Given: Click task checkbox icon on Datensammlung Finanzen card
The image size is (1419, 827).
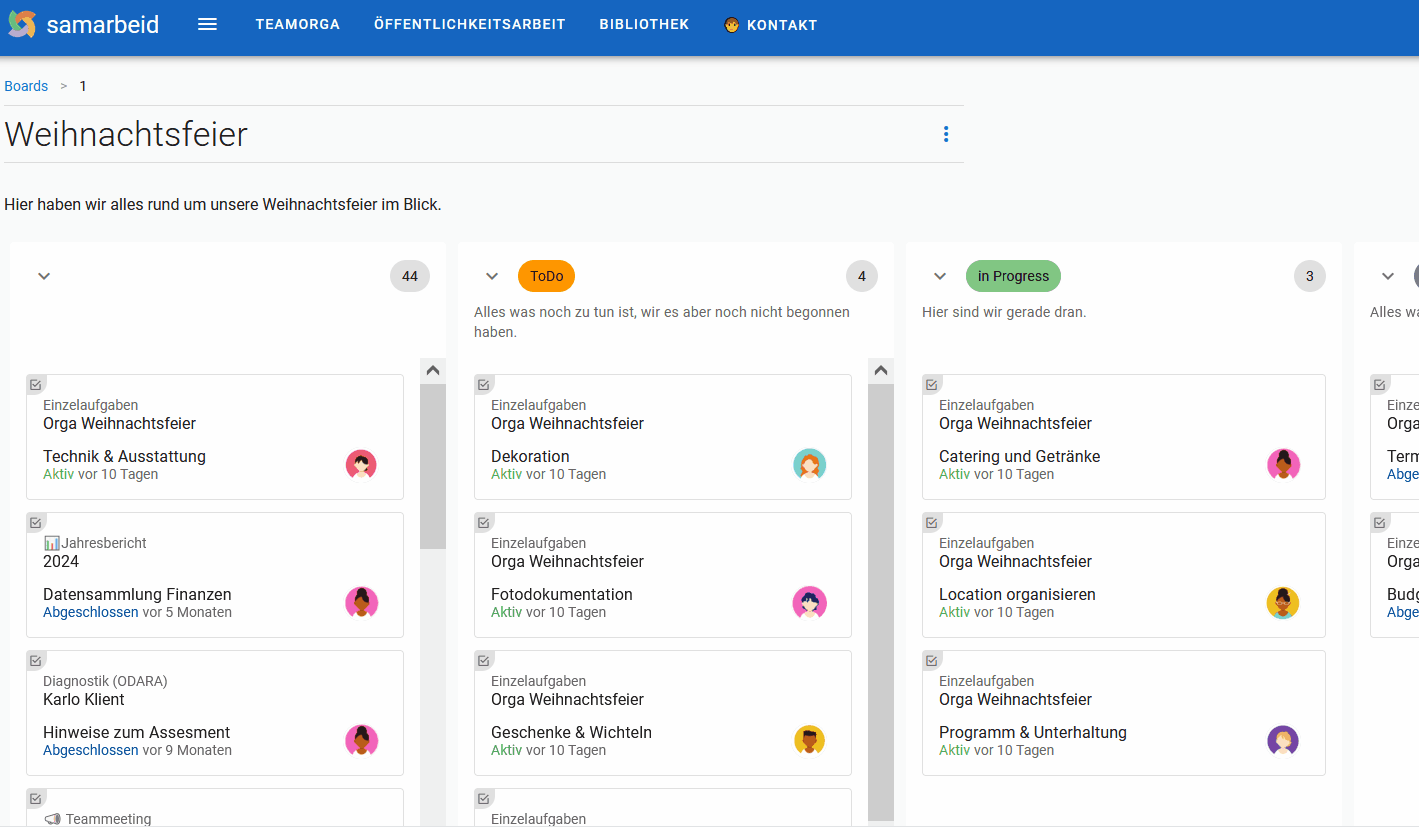Looking at the screenshot, I should [36, 522].
